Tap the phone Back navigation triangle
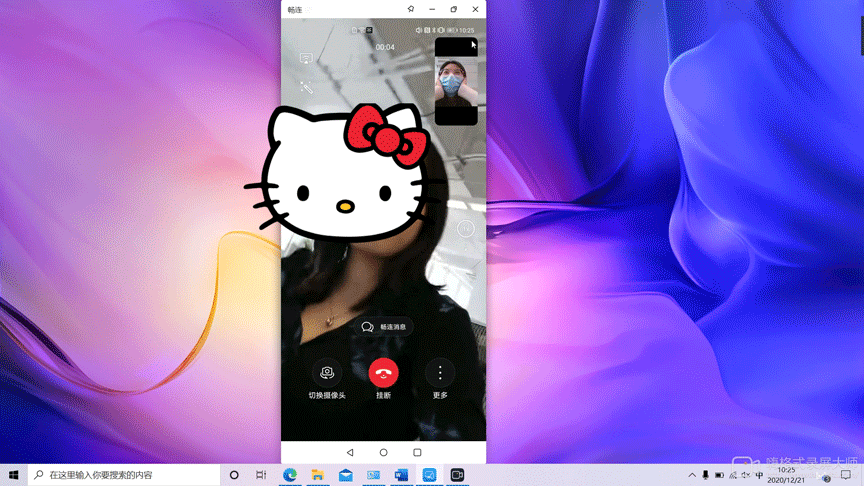The width and height of the screenshot is (864, 486). click(x=350, y=452)
